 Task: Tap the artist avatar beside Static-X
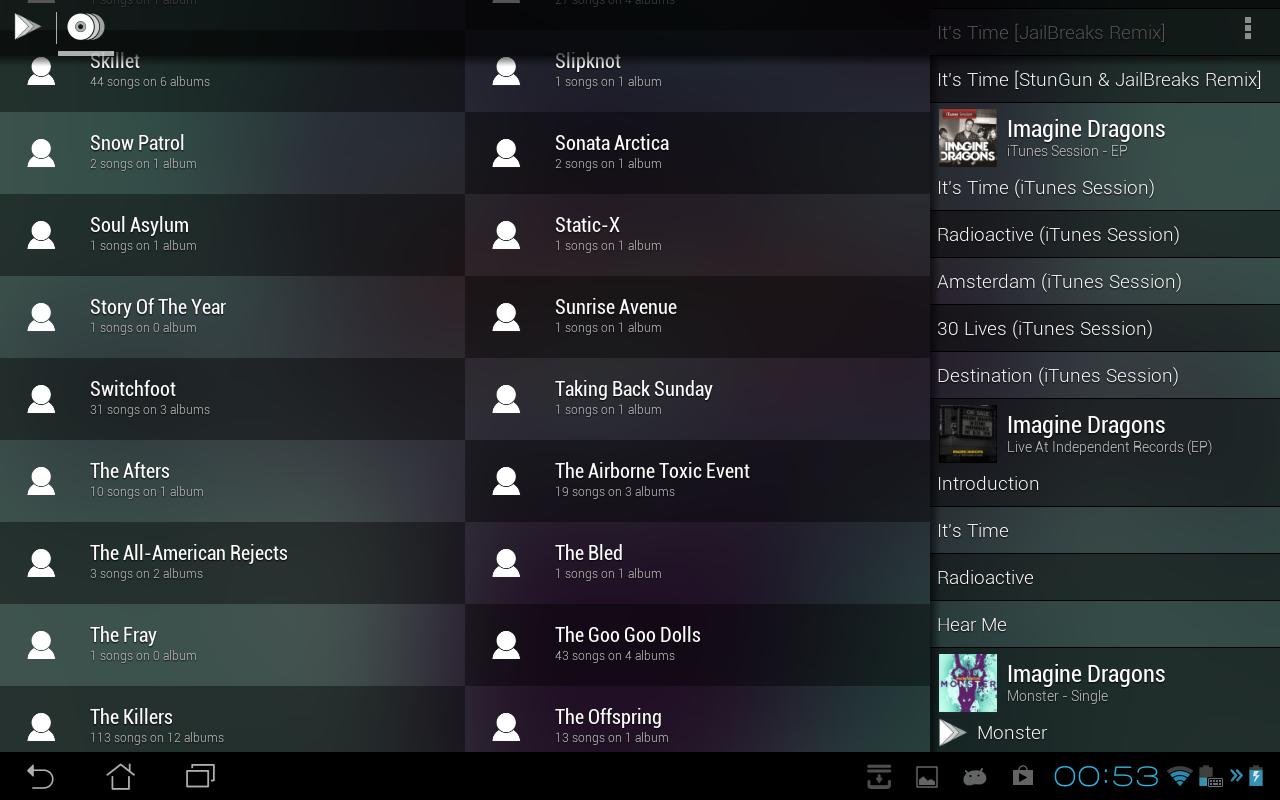click(x=506, y=234)
